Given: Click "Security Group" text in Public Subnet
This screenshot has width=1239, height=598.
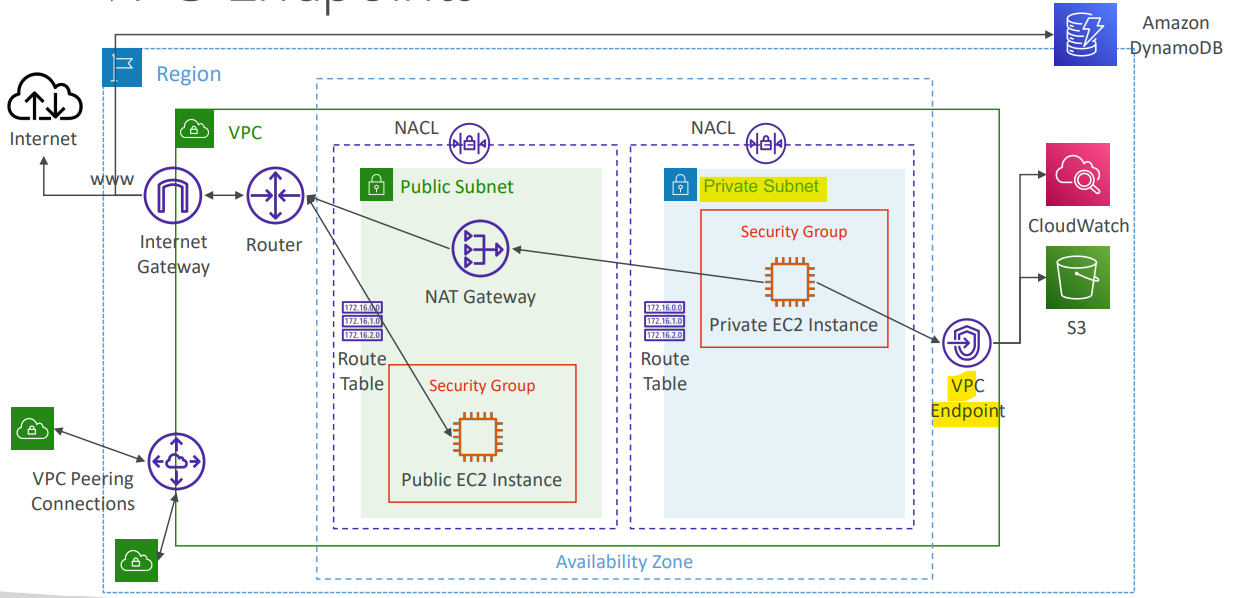Looking at the screenshot, I should [482, 385].
